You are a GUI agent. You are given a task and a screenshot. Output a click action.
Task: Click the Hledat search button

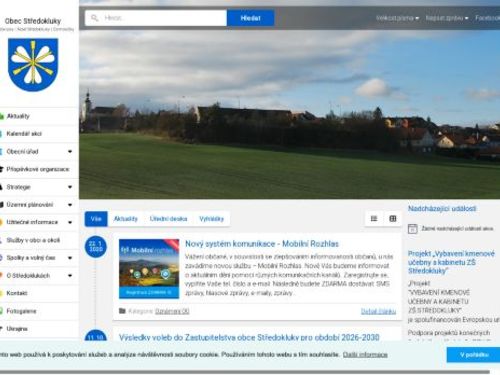point(250,18)
